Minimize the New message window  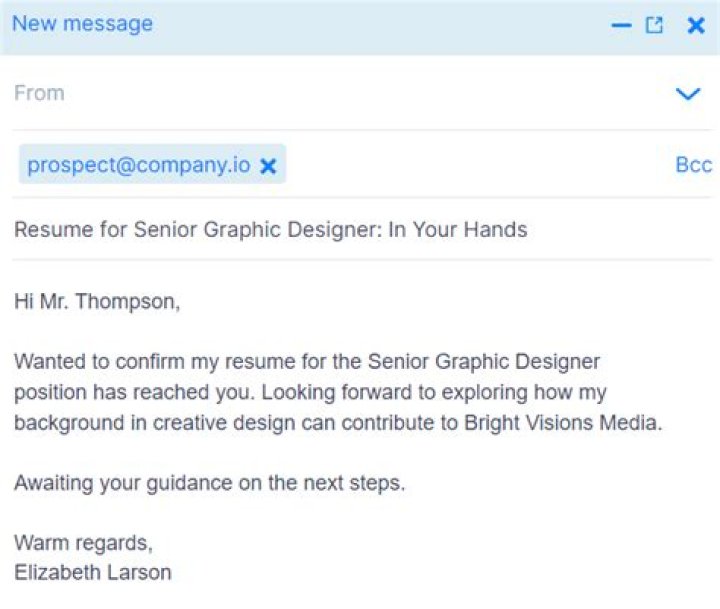pos(621,26)
